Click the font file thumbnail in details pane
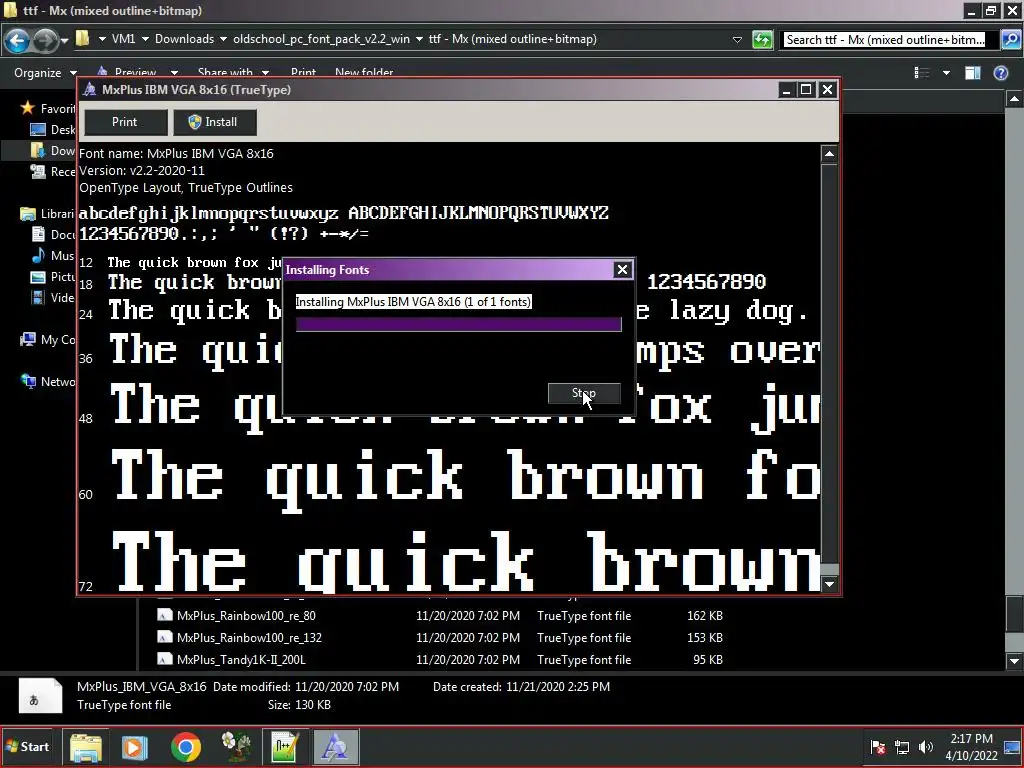 [40, 696]
